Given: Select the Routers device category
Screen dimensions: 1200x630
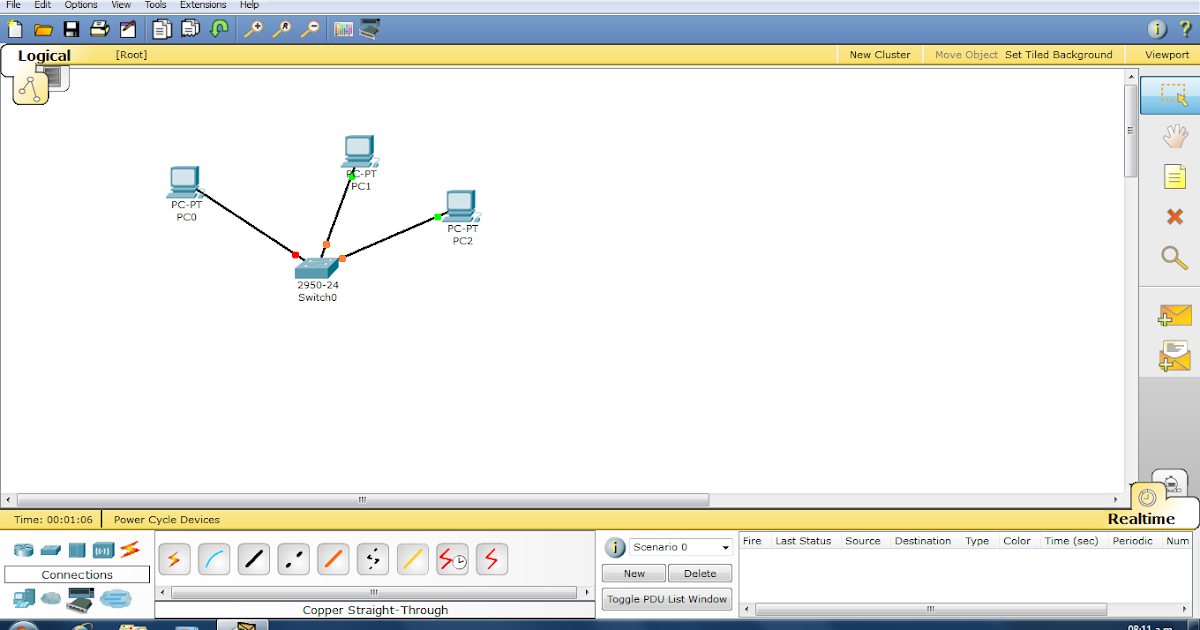Looking at the screenshot, I should click(x=22, y=549).
